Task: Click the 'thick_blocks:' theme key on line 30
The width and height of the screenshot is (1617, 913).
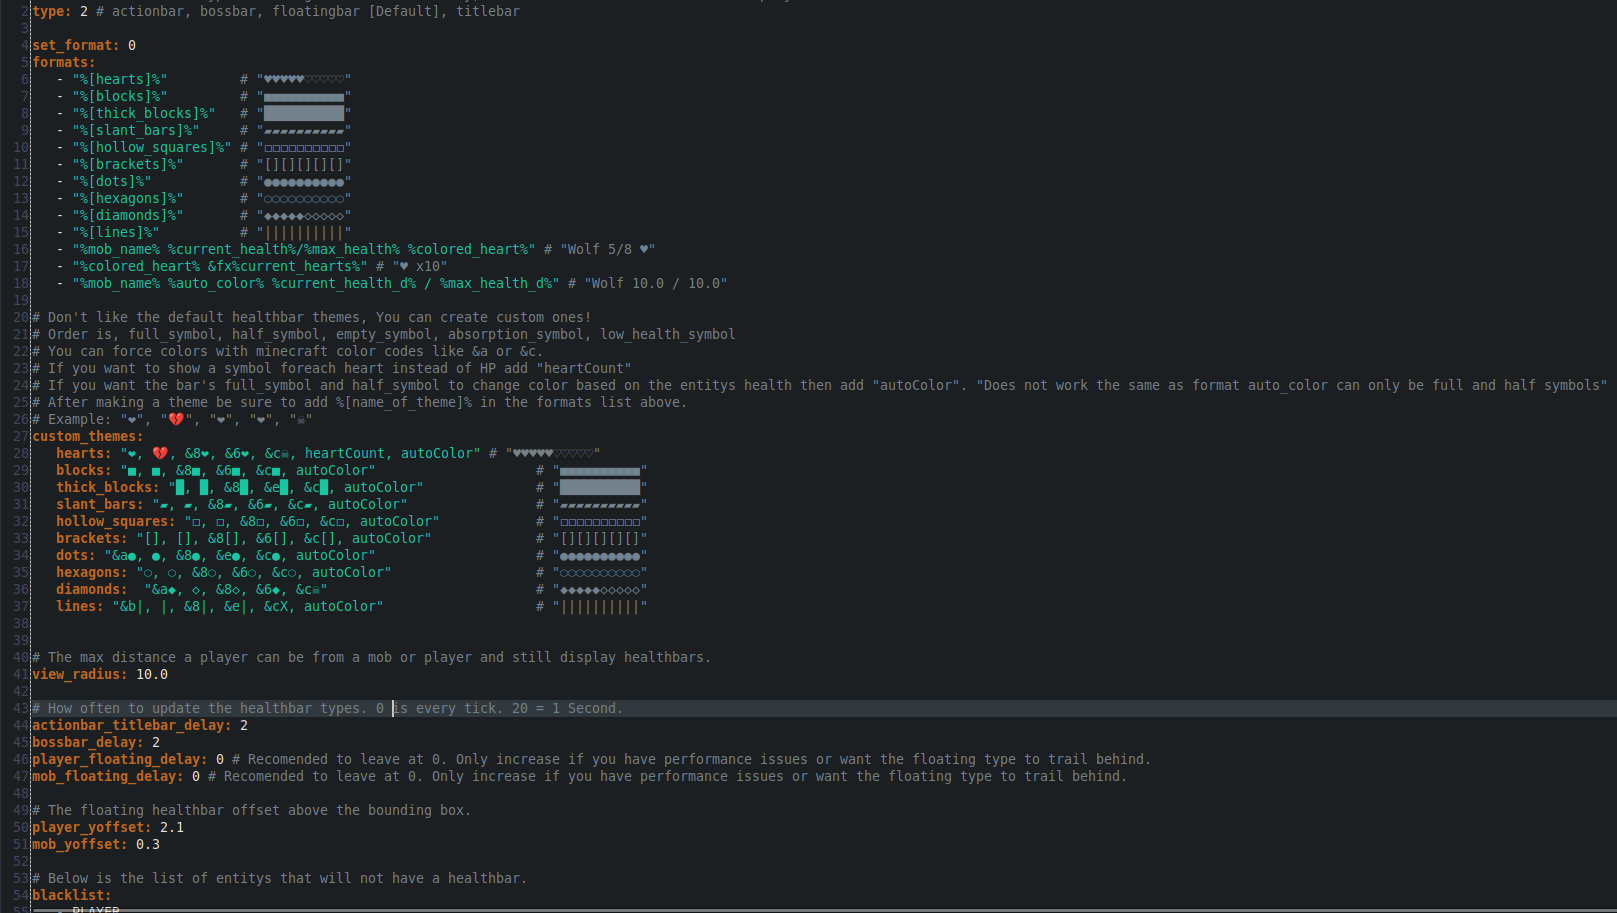Action: coord(108,487)
